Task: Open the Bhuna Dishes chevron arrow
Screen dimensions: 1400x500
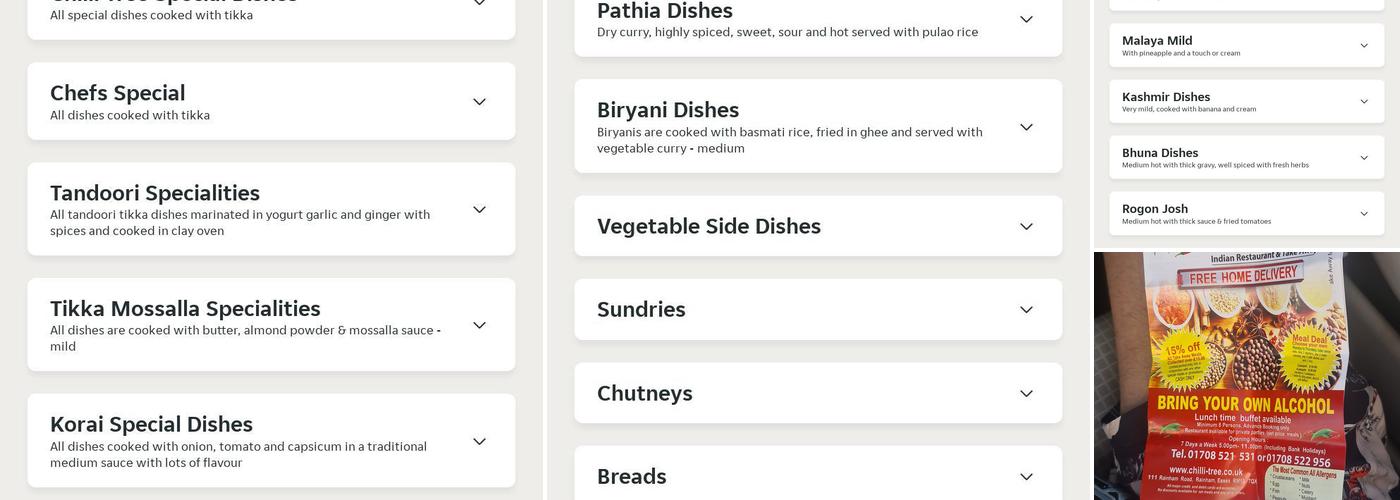Action: click(x=1364, y=158)
